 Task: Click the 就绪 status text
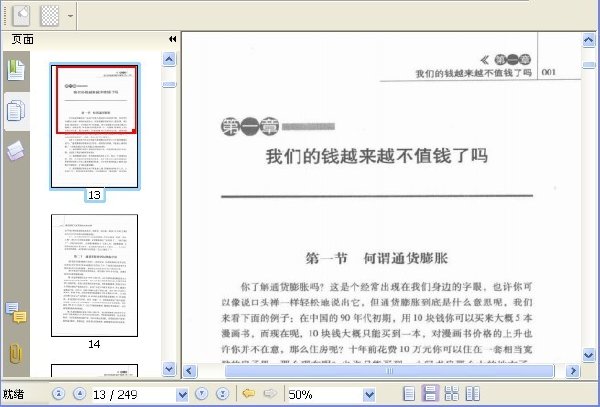(x=13, y=394)
